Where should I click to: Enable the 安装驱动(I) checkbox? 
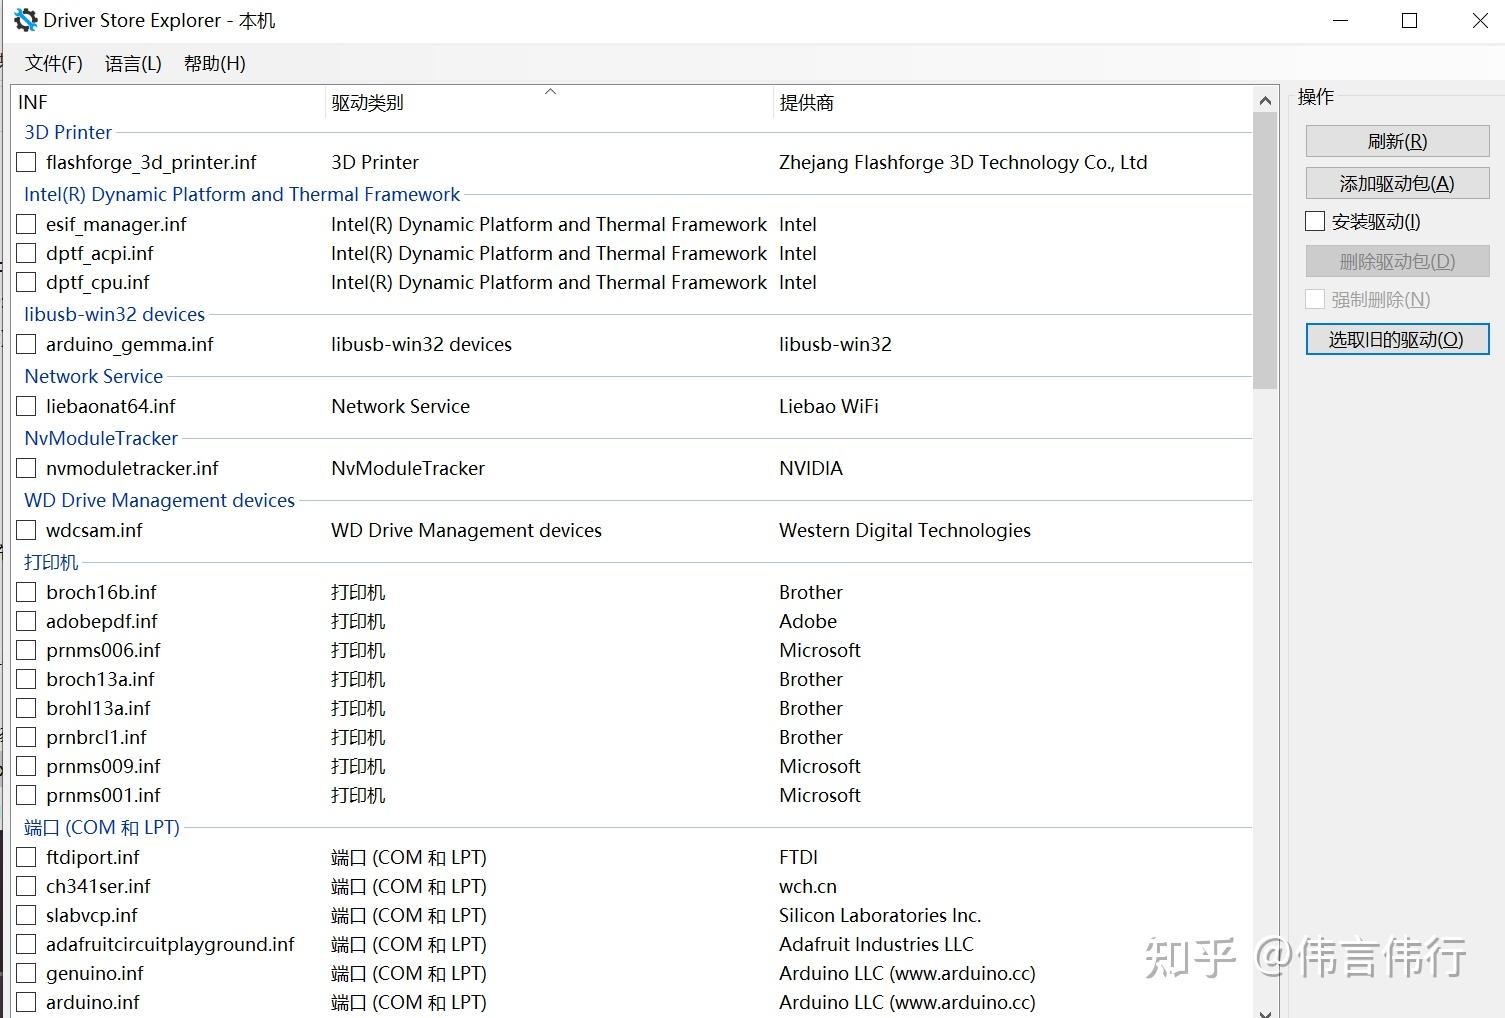click(x=1314, y=221)
